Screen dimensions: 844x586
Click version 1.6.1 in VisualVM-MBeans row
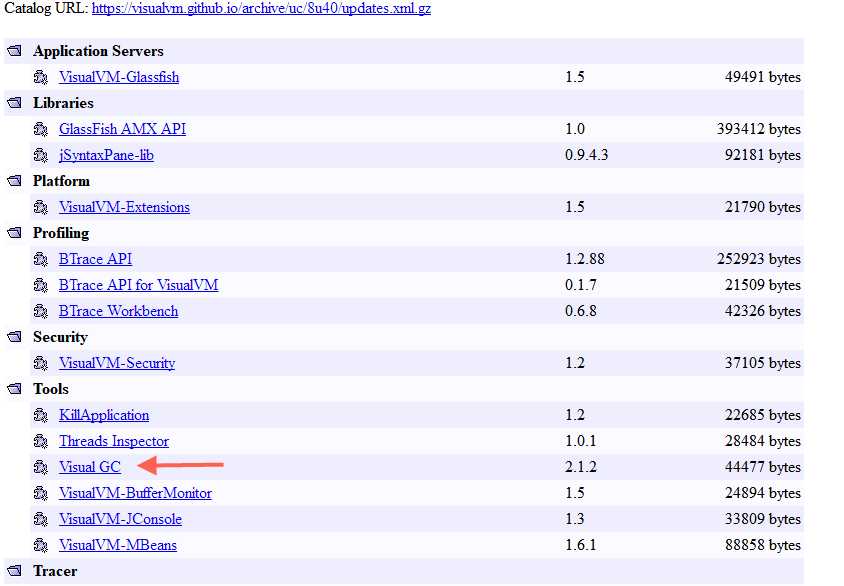tap(581, 545)
